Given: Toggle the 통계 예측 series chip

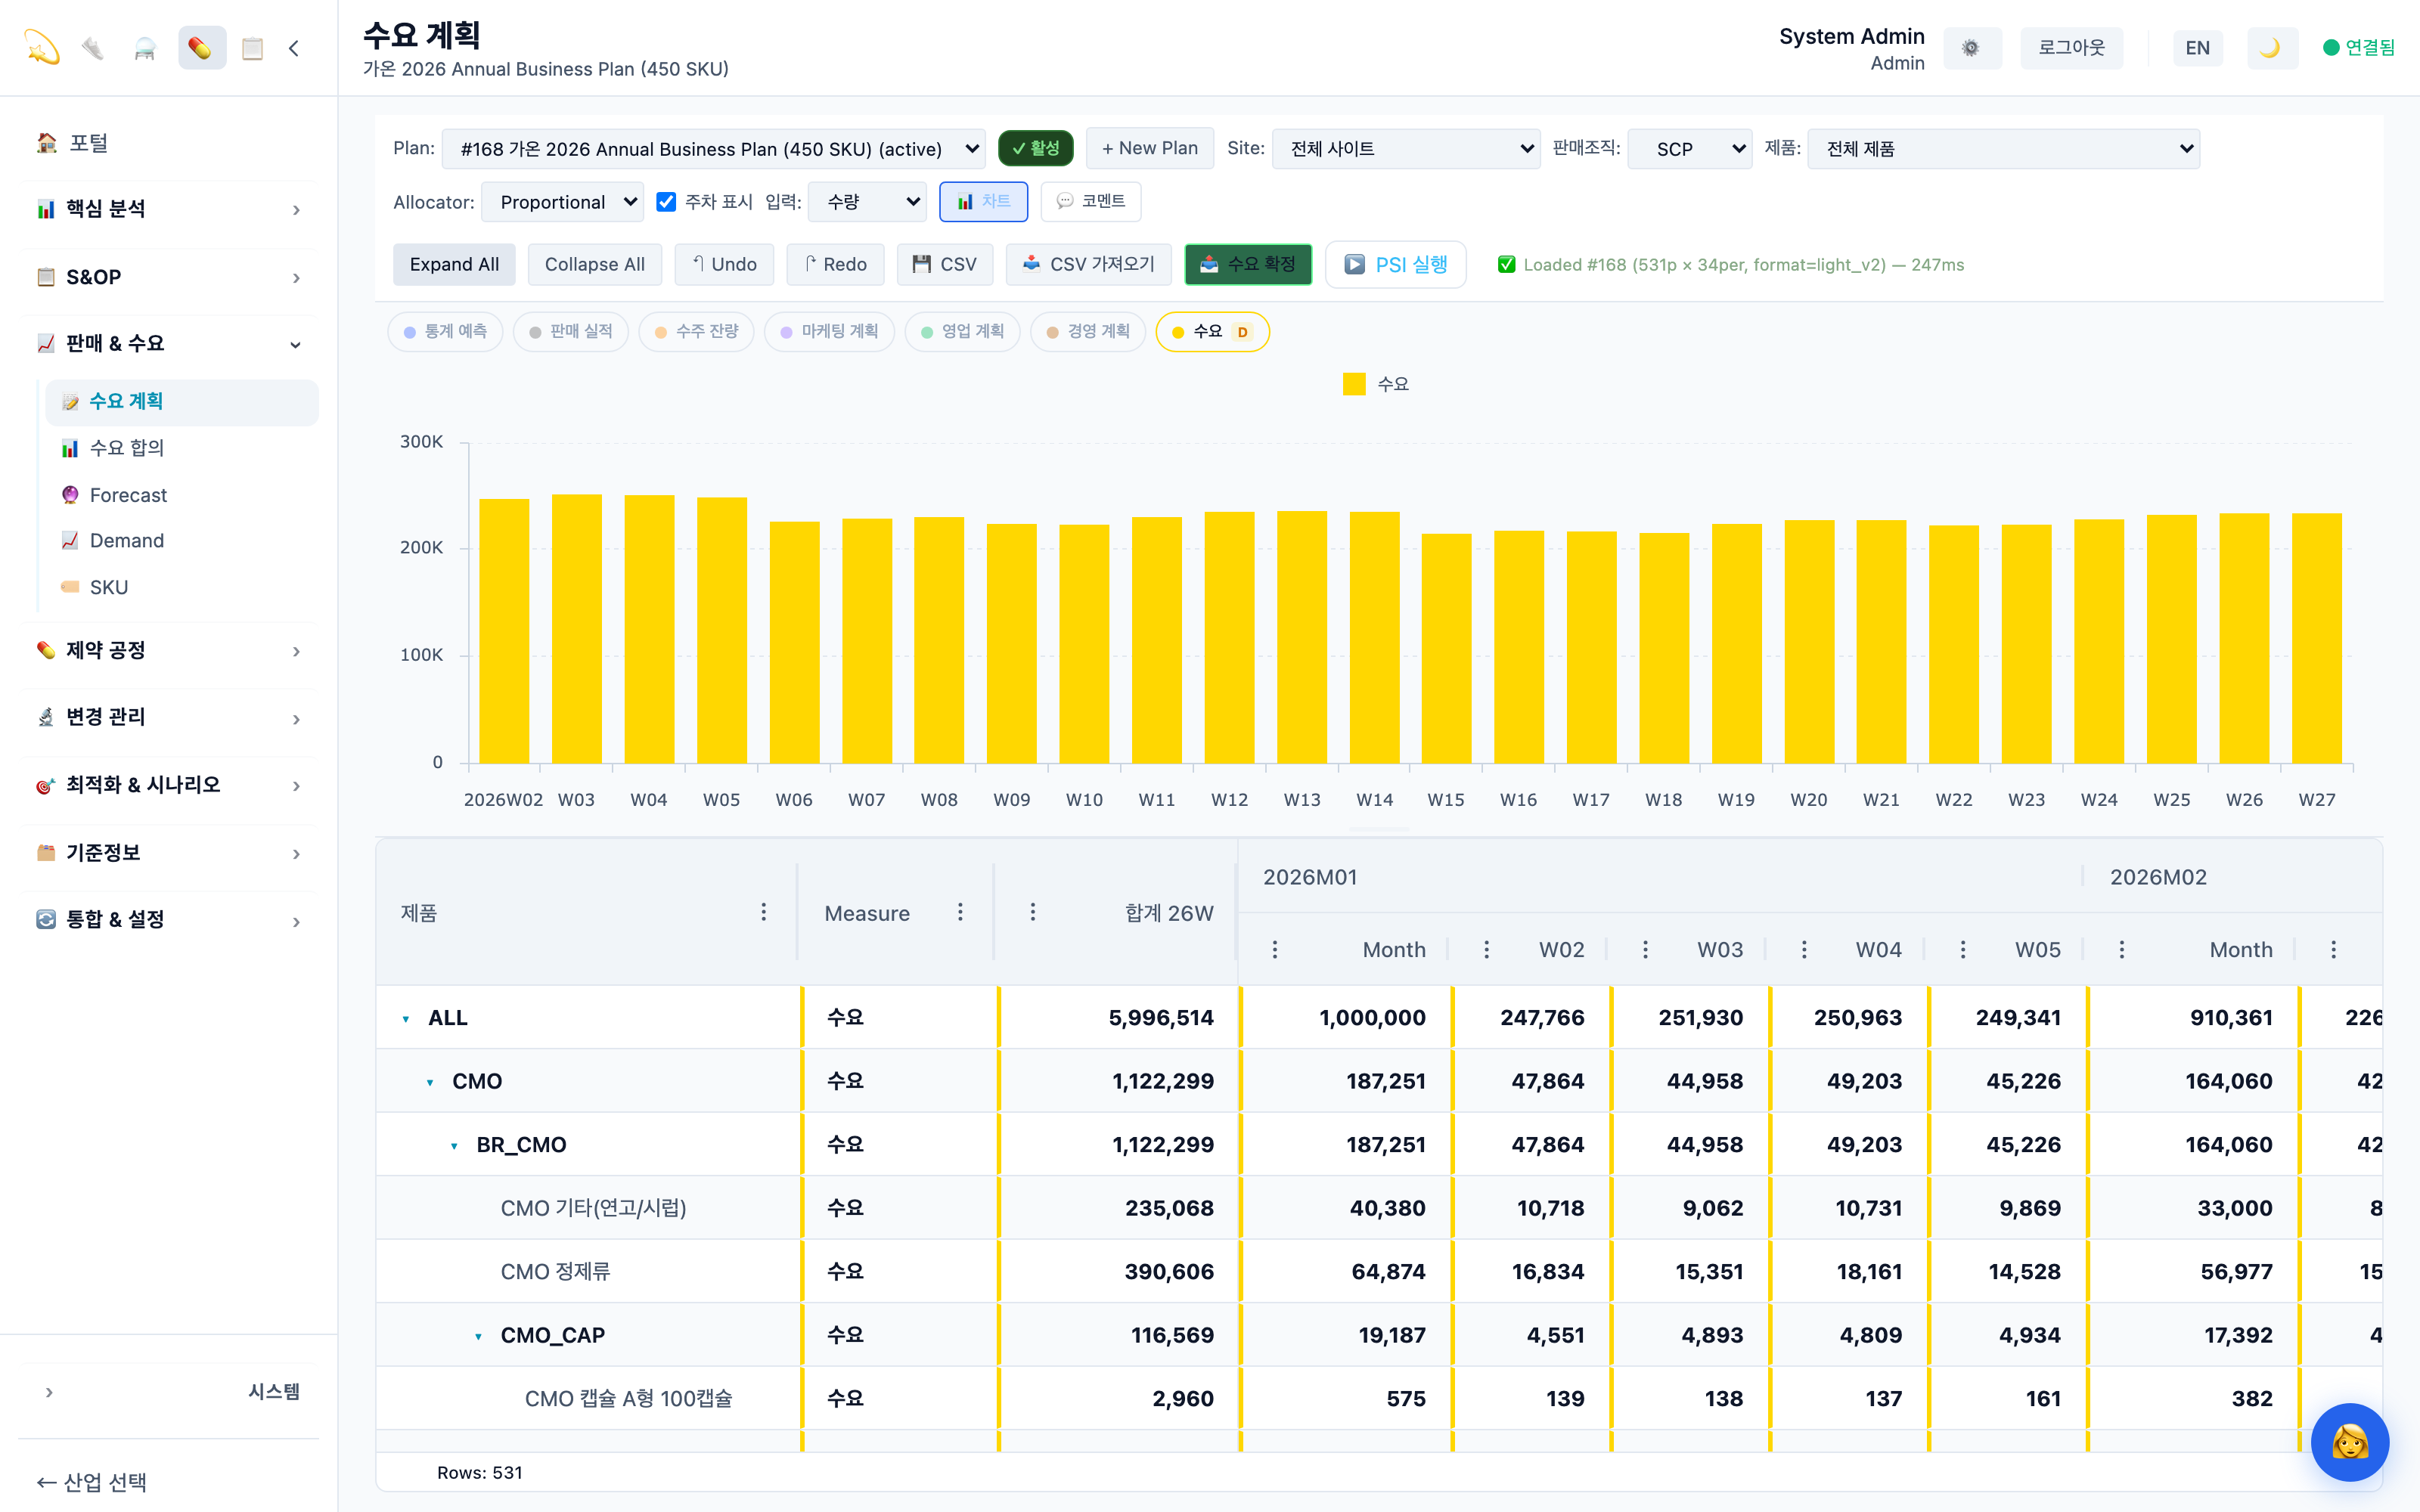Looking at the screenshot, I should (x=446, y=332).
